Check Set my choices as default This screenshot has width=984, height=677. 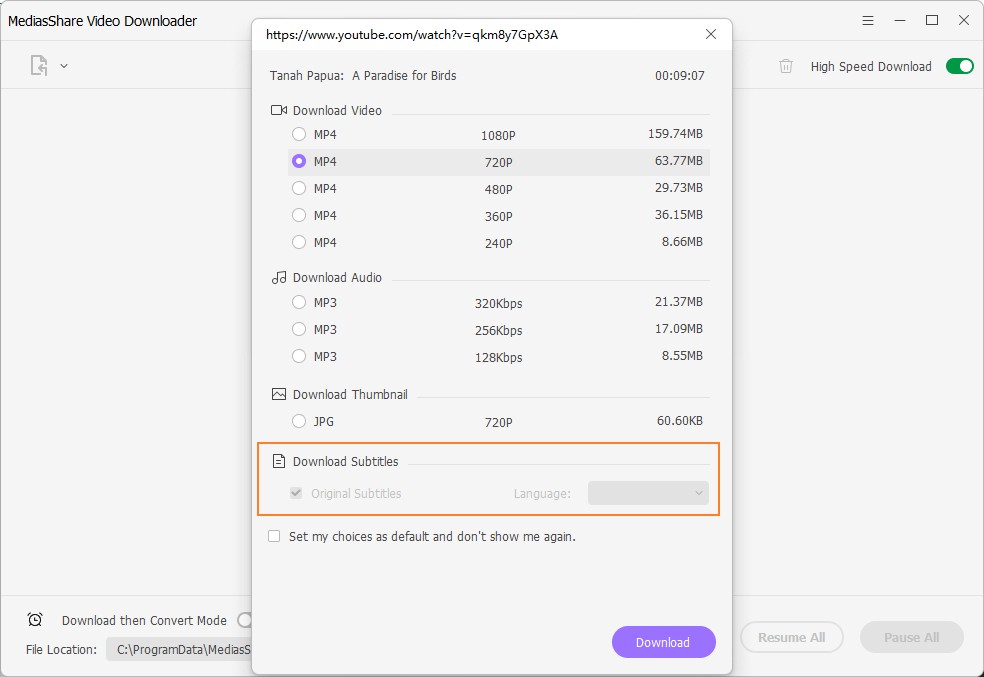(274, 536)
